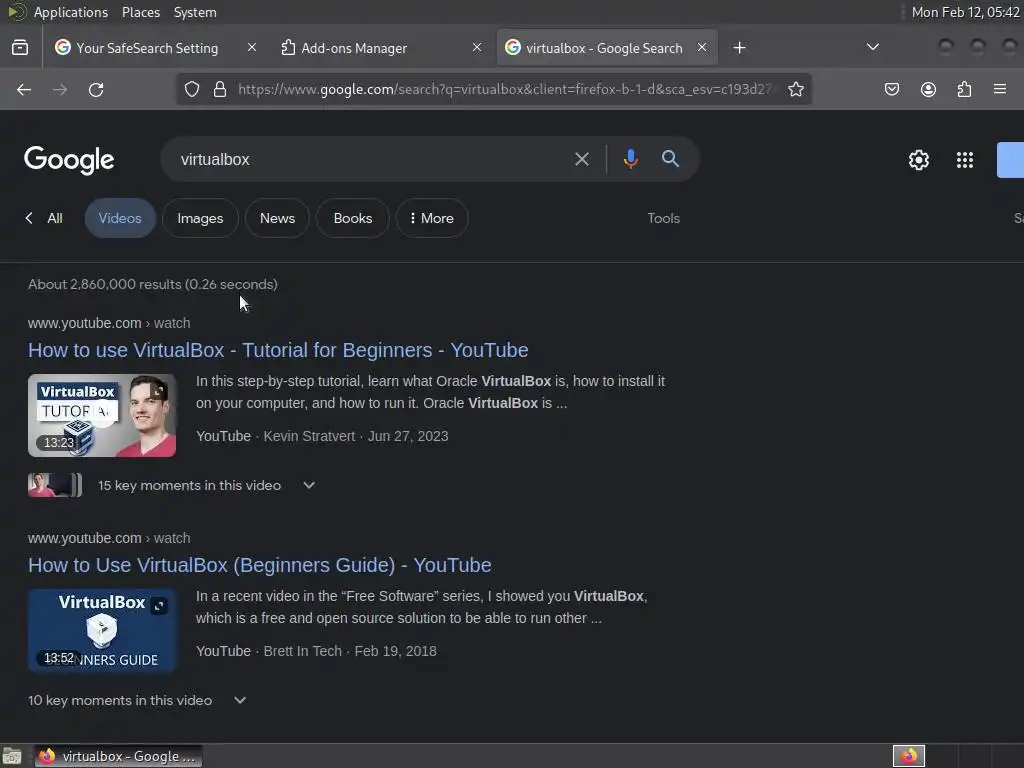
Task: Preview icon on Brett In Tech thumbnail
Action: click(159, 606)
